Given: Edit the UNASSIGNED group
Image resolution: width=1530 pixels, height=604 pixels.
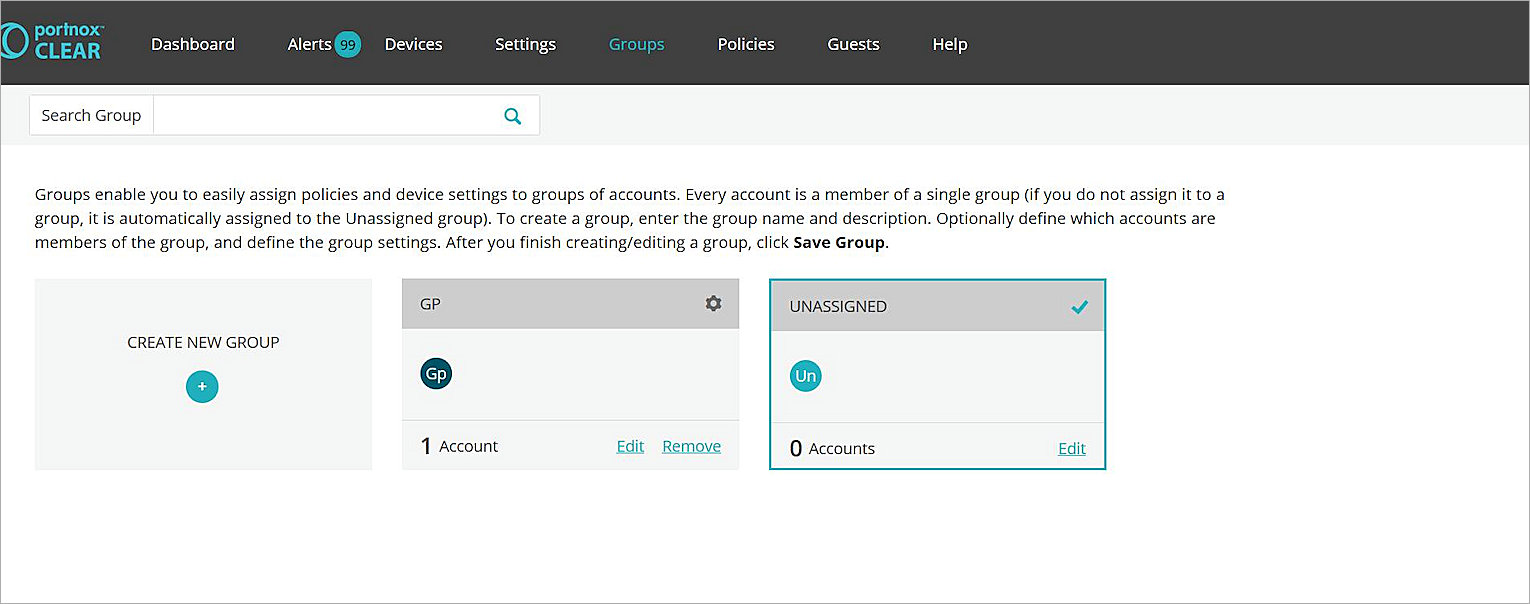Looking at the screenshot, I should click(1071, 448).
